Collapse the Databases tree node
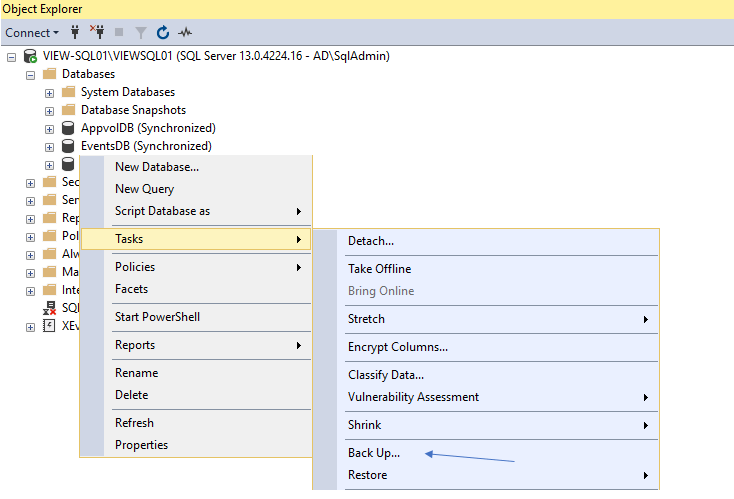 pos(31,75)
